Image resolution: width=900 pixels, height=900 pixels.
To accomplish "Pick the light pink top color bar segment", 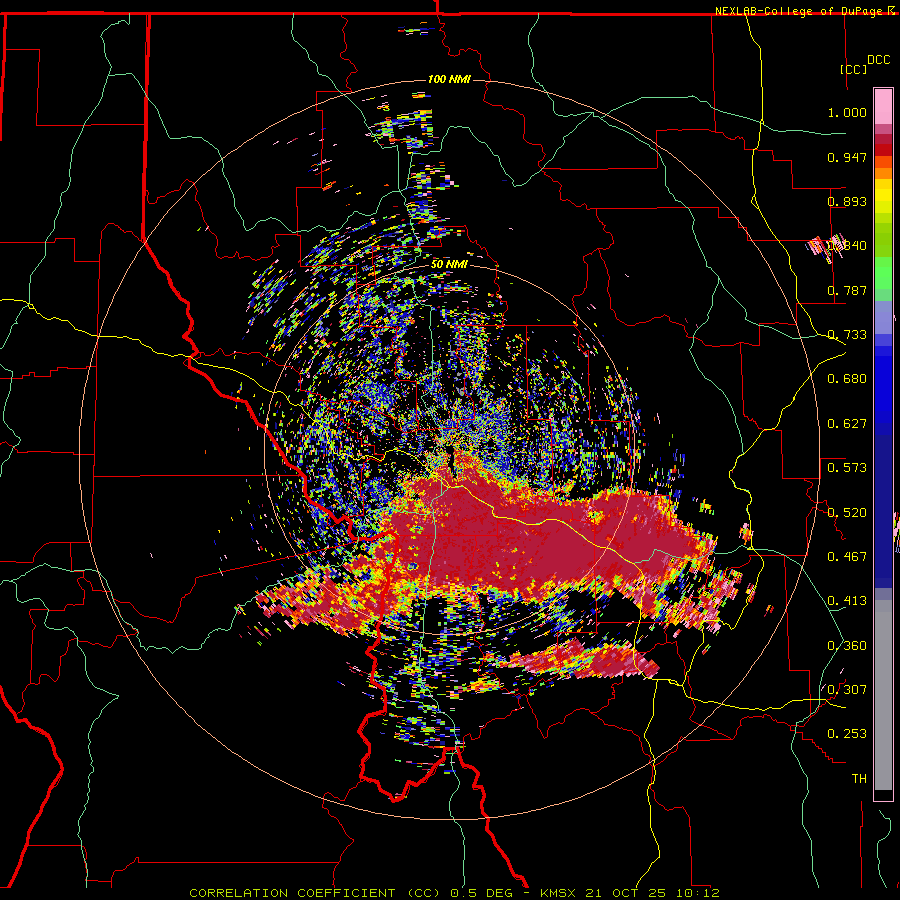I will click(x=883, y=107).
